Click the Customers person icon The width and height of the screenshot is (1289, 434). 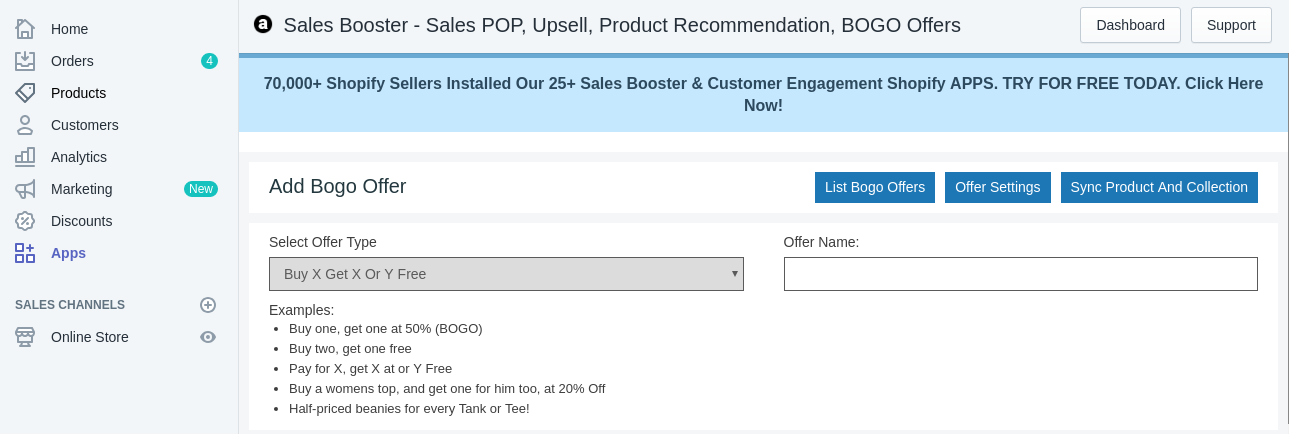click(25, 125)
